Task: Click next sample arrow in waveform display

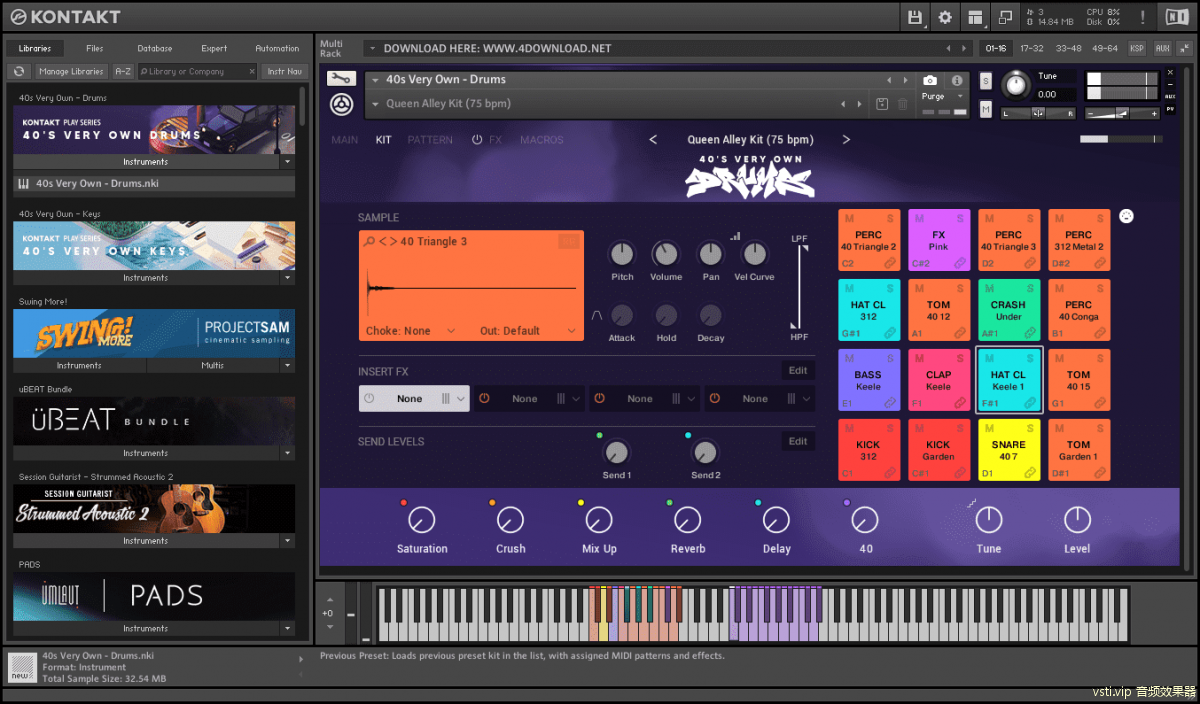Action: 393,242
